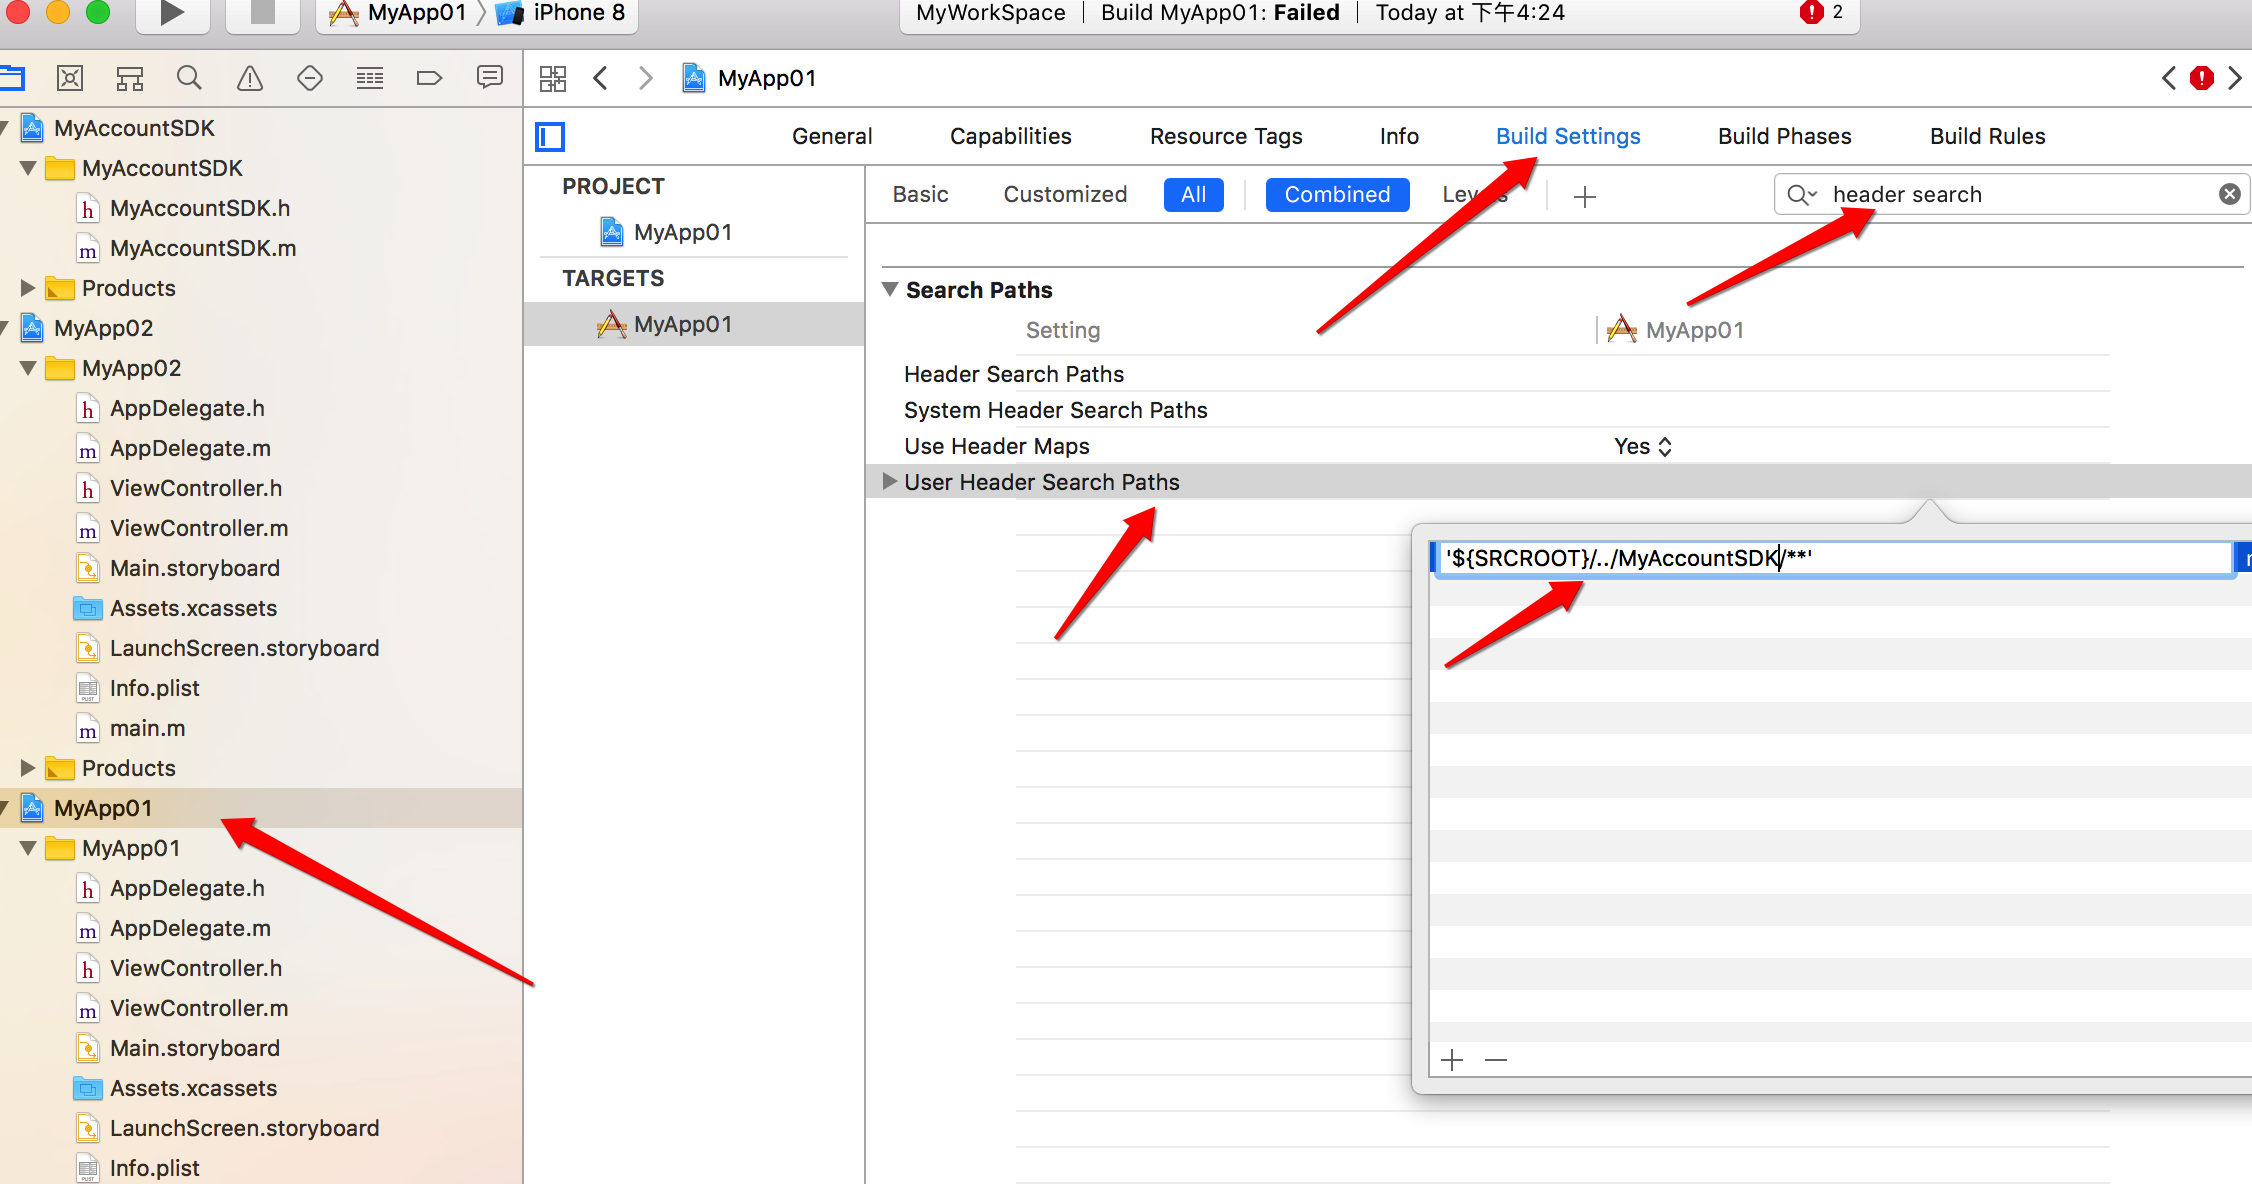Viewport: 2252px width, 1184px height.
Task: Click the Build MyApp01 Failed status
Action: tap(1220, 12)
